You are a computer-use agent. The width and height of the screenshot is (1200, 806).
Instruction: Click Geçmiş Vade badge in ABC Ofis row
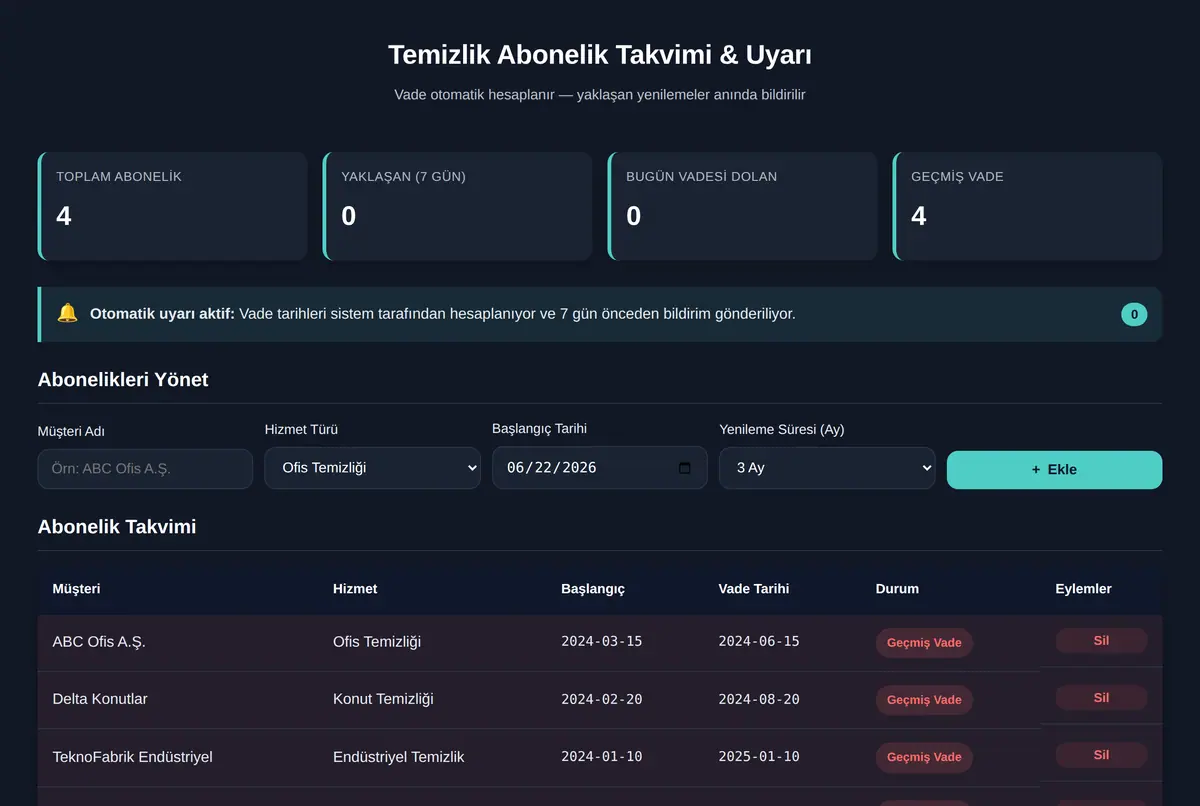click(x=924, y=643)
